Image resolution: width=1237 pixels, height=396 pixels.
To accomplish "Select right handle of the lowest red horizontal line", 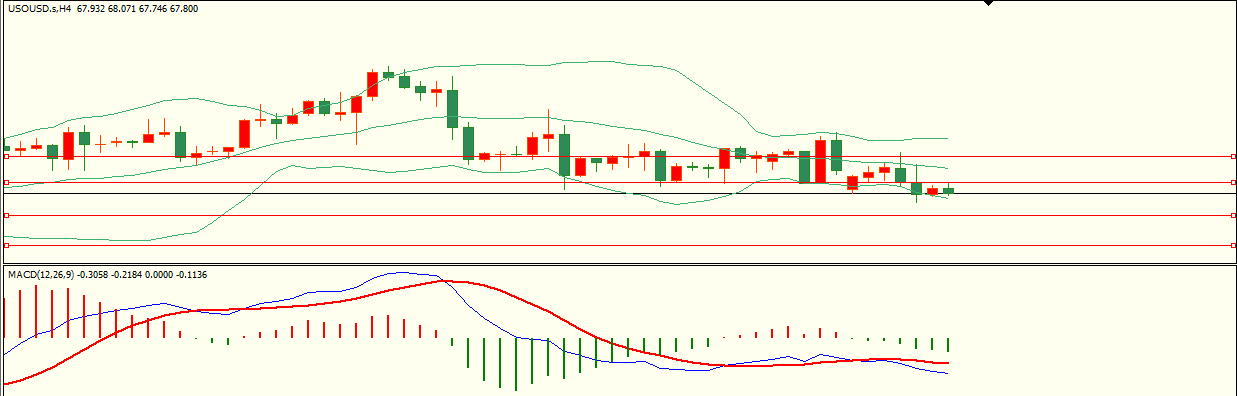I will pyautogui.click(x=1233, y=245).
